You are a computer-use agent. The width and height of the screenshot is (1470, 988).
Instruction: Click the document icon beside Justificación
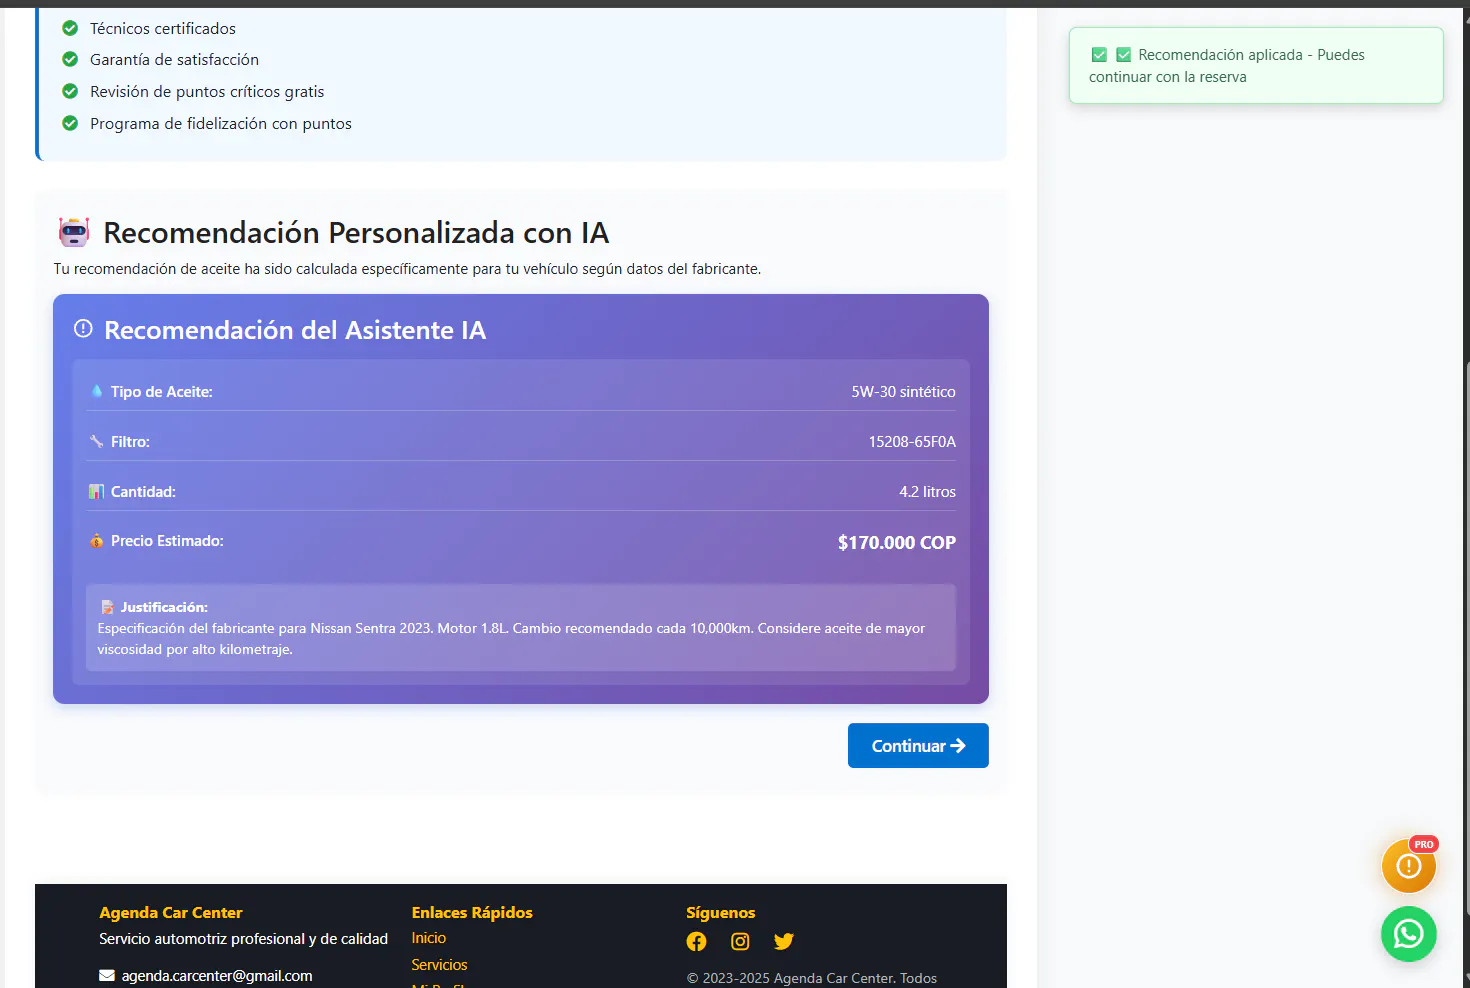click(107, 607)
